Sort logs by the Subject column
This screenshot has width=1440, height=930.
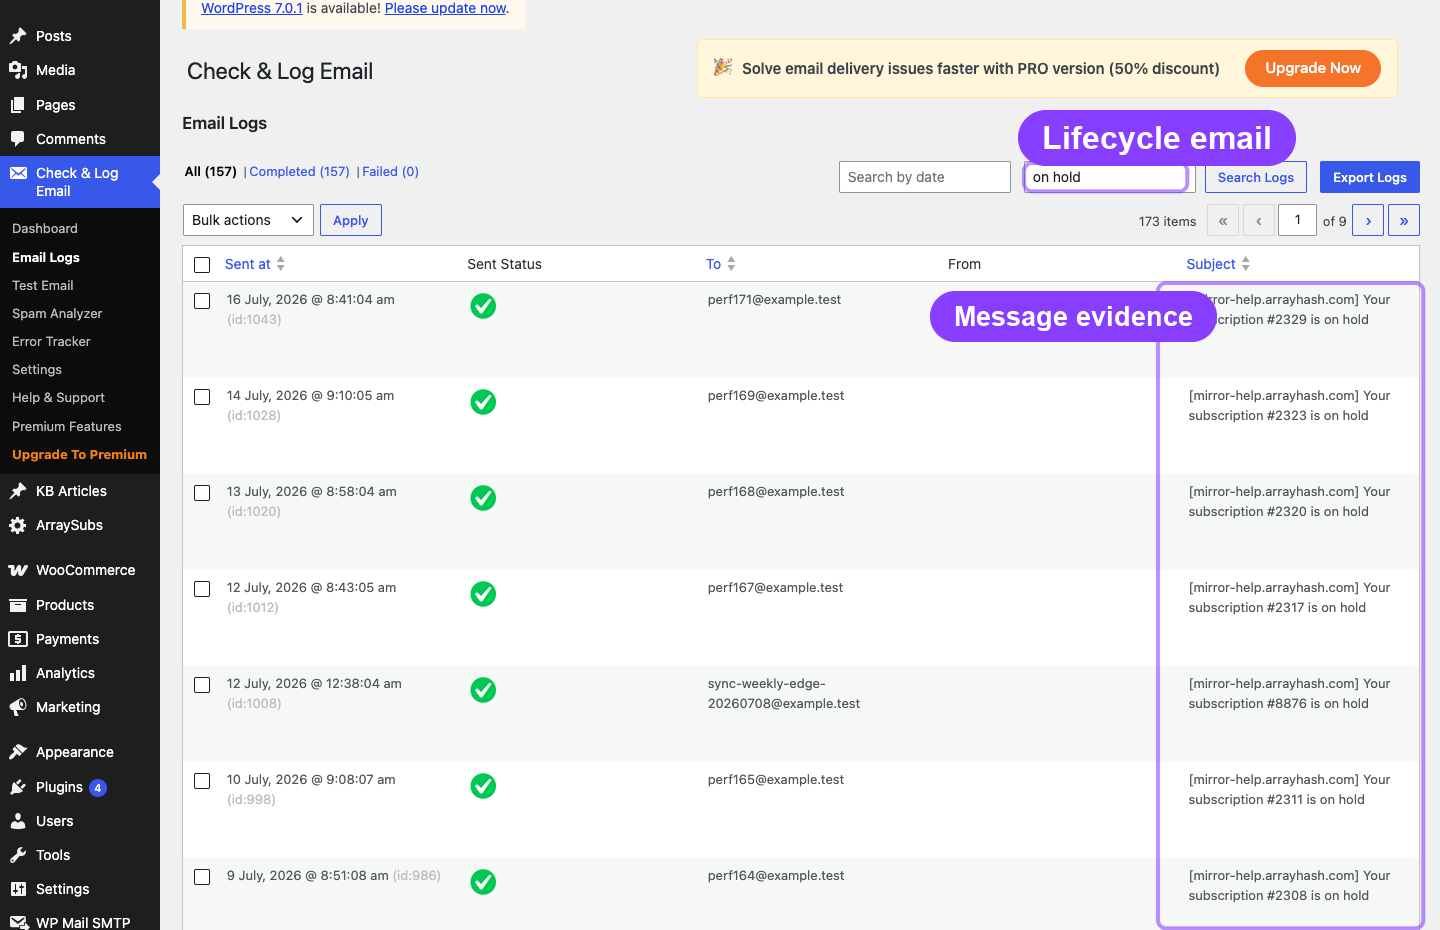[1218, 264]
